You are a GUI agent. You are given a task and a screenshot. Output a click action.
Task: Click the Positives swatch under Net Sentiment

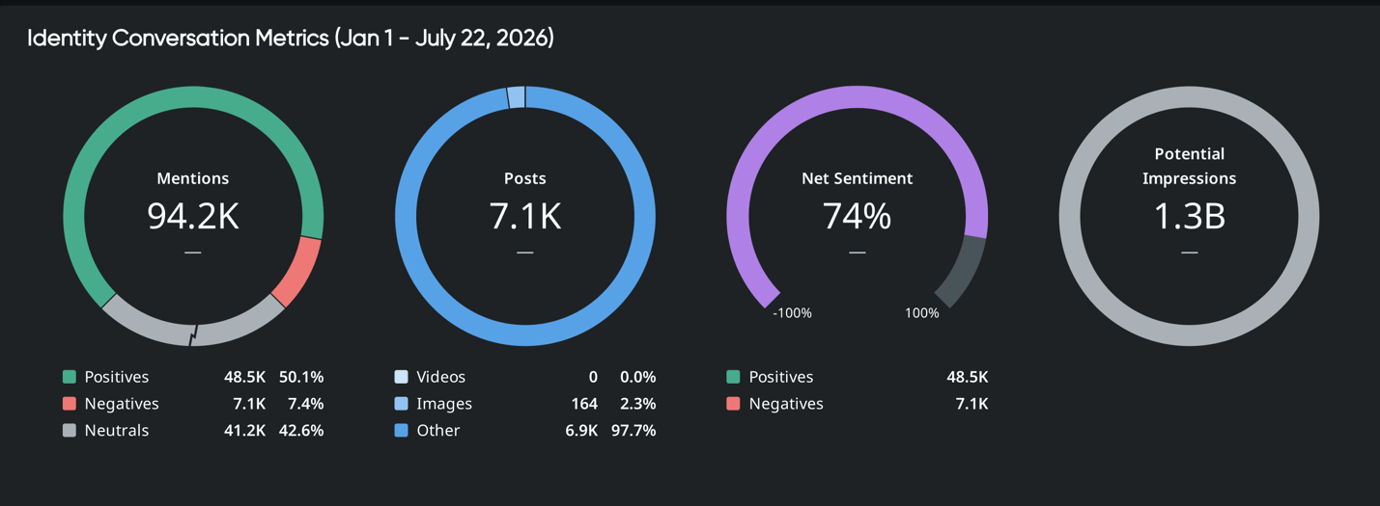tap(733, 377)
